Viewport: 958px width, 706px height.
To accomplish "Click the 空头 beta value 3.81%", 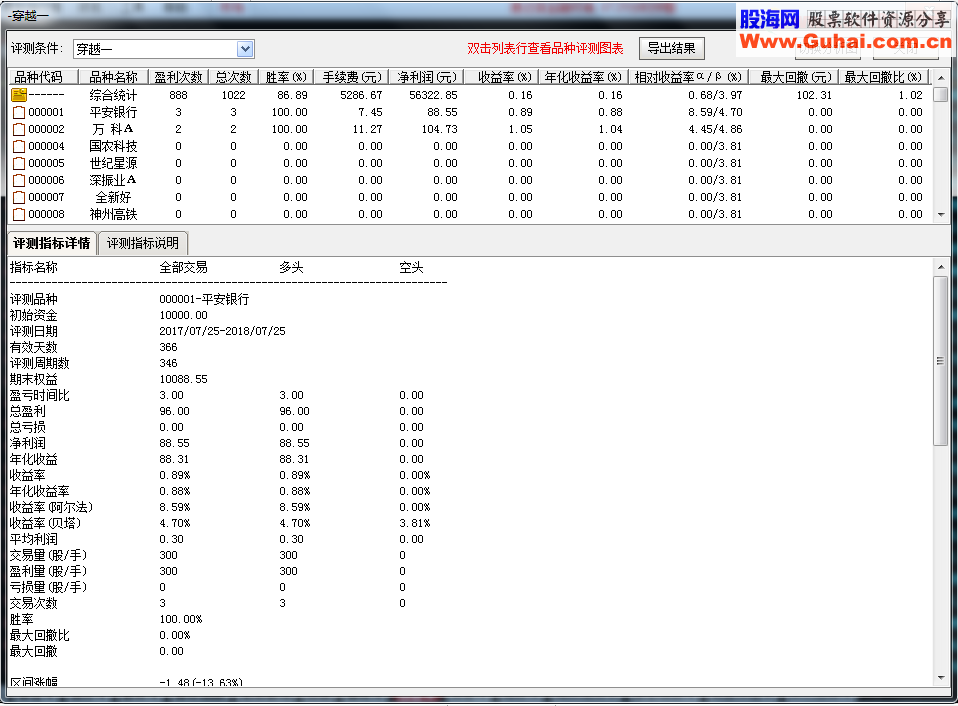I will click(415, 523).
